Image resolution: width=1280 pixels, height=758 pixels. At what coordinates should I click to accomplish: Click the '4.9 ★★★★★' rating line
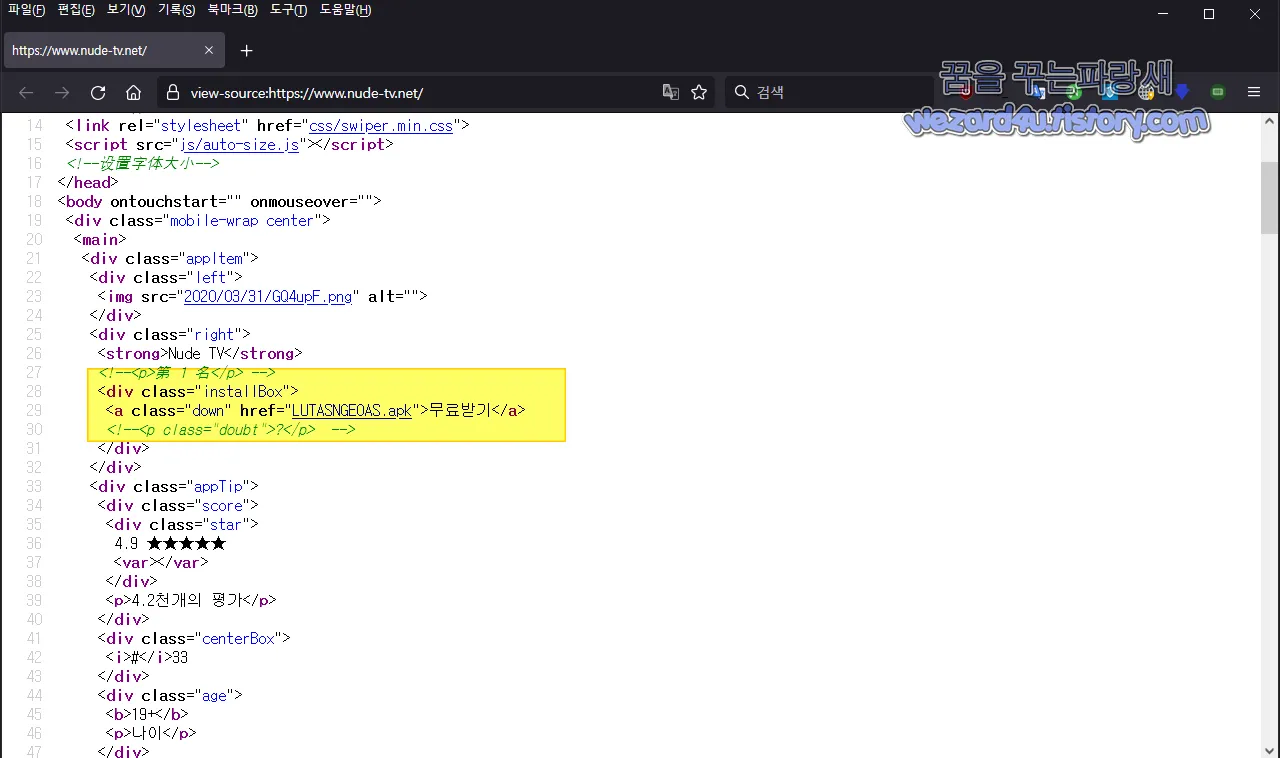click(170, 544)
